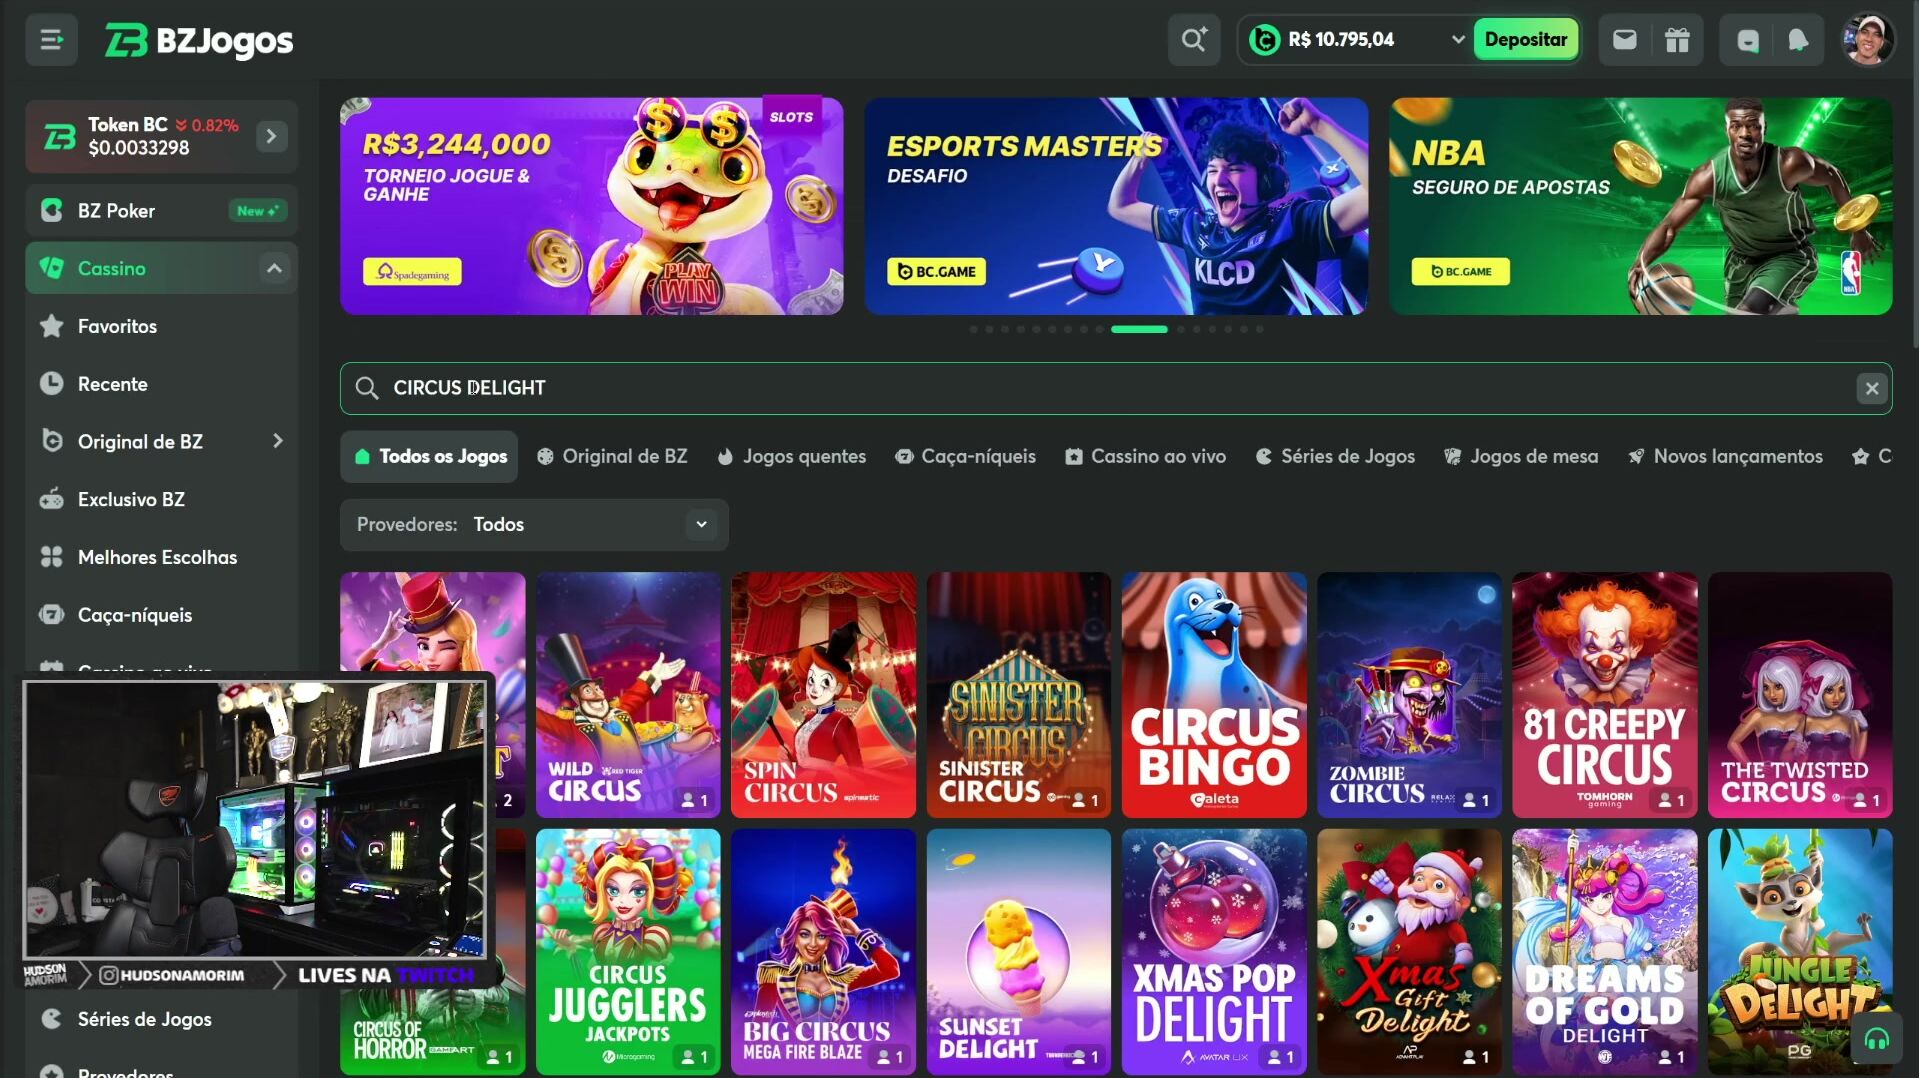Open the Sinister Circus game
The height and width of the screenshot is (1078, 1919).
point(1018,695)
